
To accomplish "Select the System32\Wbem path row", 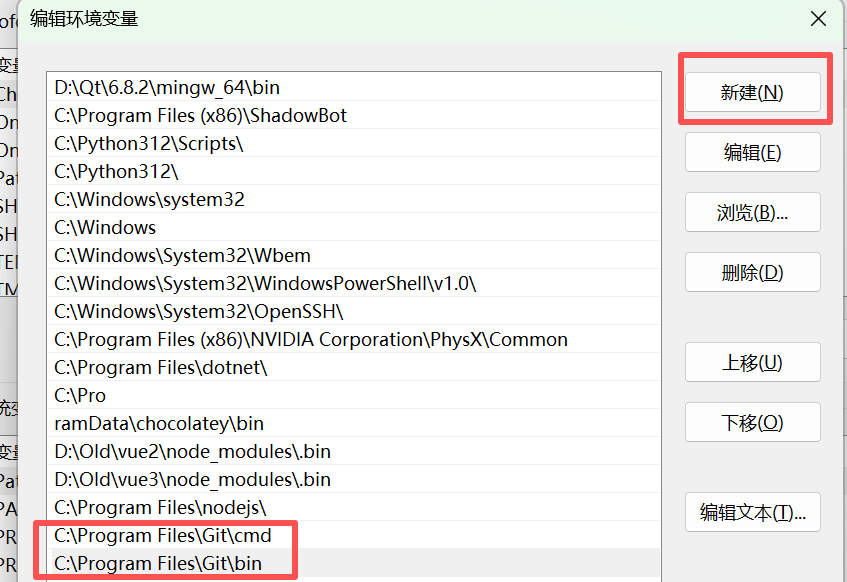I will tap(182, 256).
